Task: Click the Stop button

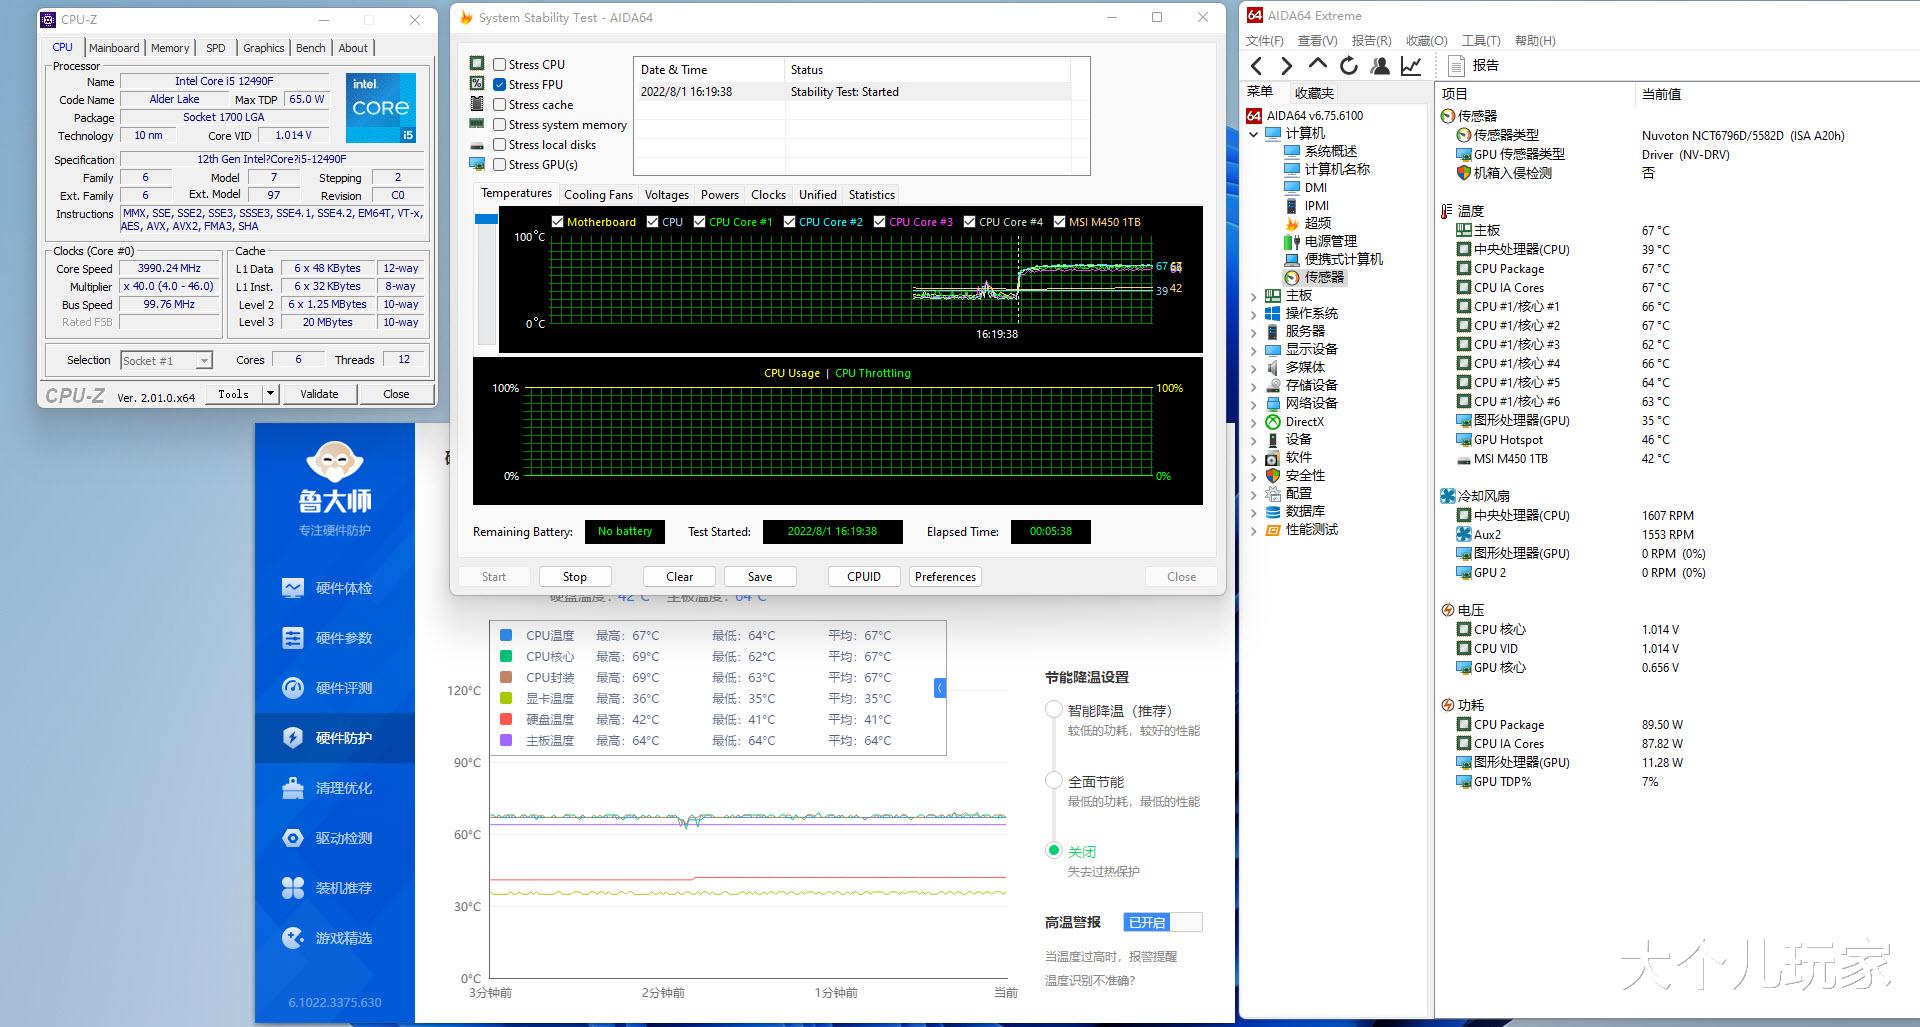Action: 574,577
